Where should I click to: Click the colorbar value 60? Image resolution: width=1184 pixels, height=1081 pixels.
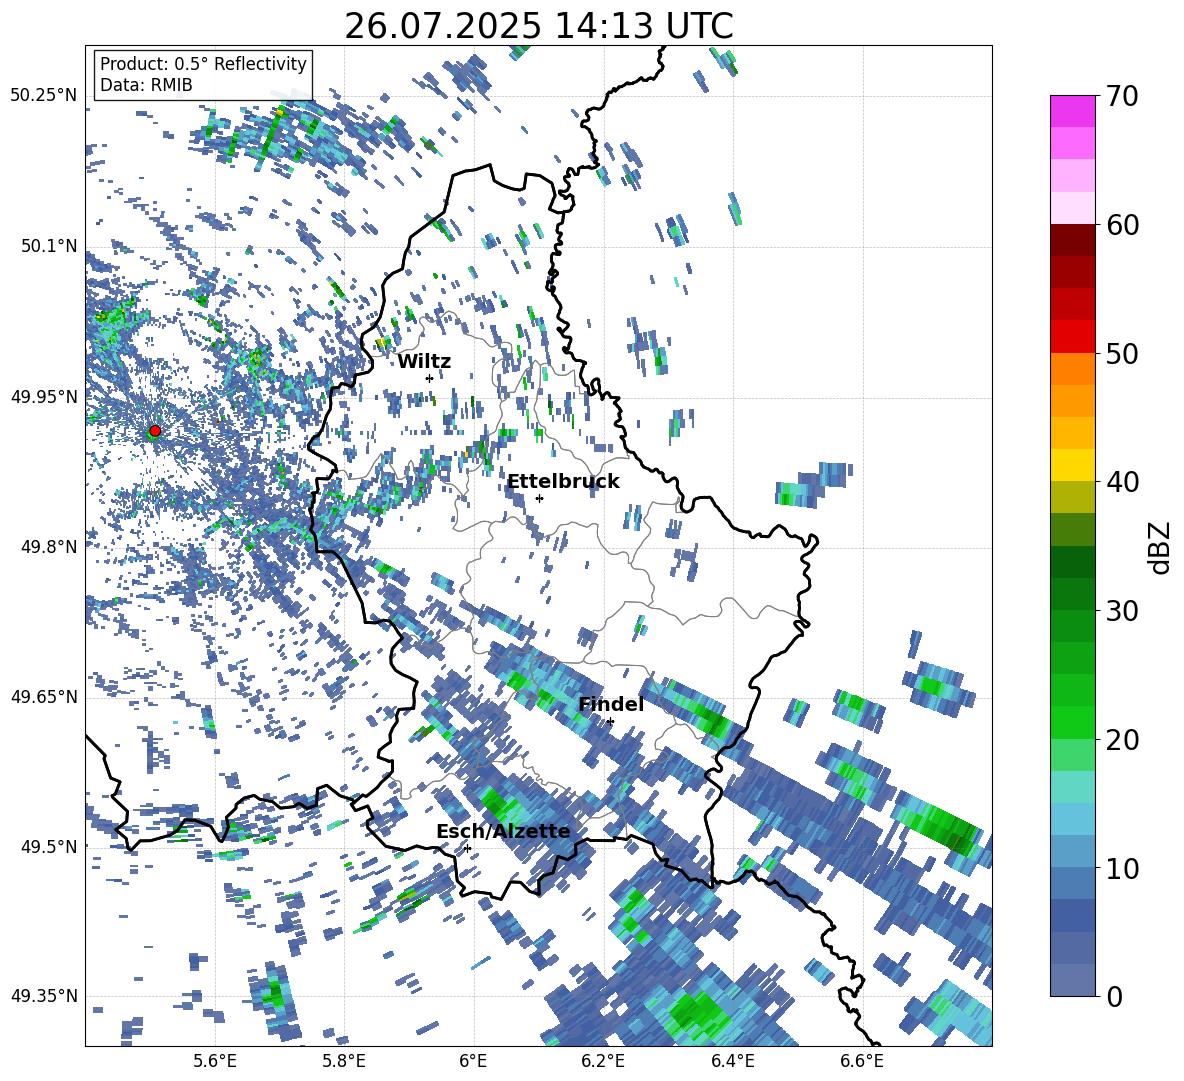point(1122,225)
